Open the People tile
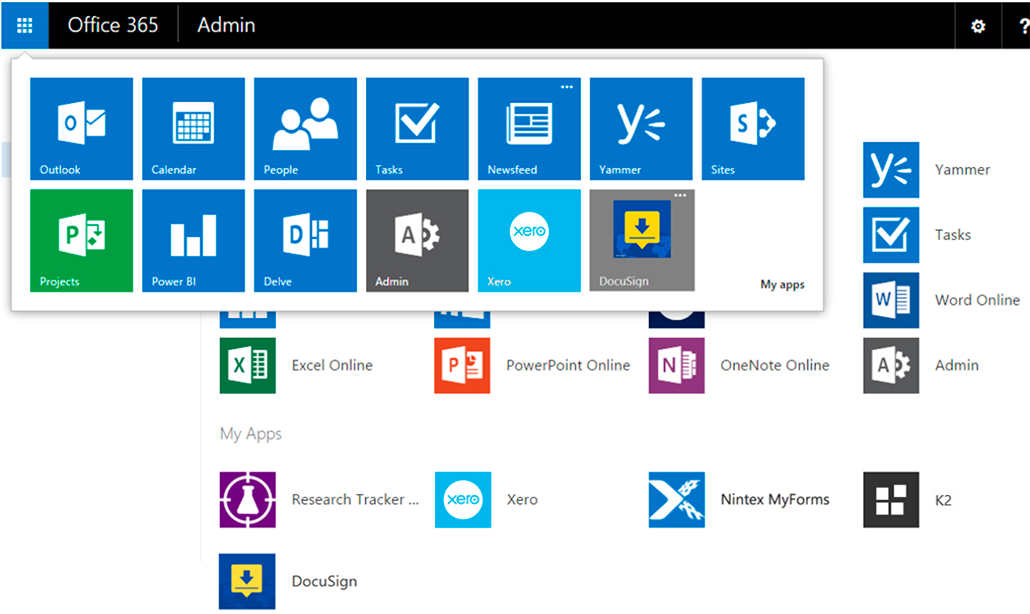Image resolution: width=1030 pixels, height=614 pixels. click(x=305, y=129)
